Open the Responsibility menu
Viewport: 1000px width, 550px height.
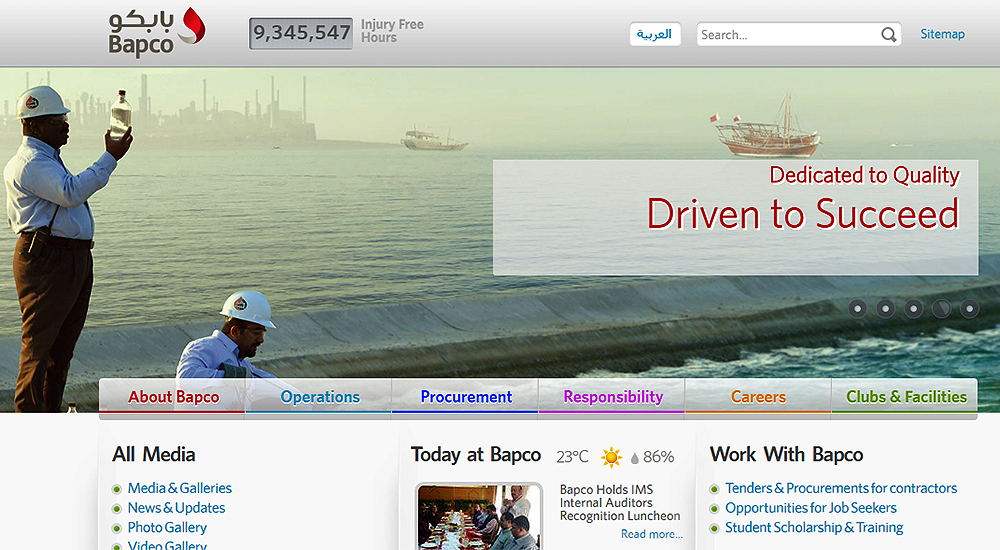612,396
